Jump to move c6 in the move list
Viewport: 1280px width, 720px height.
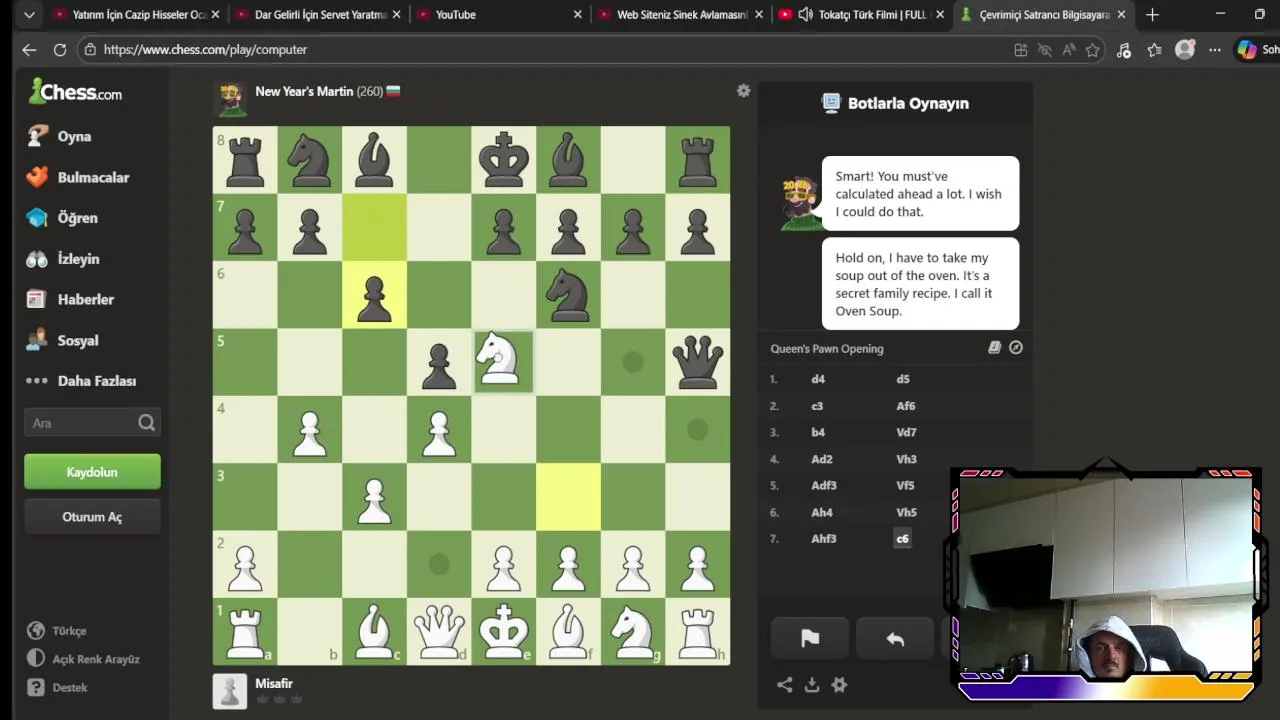902,539
